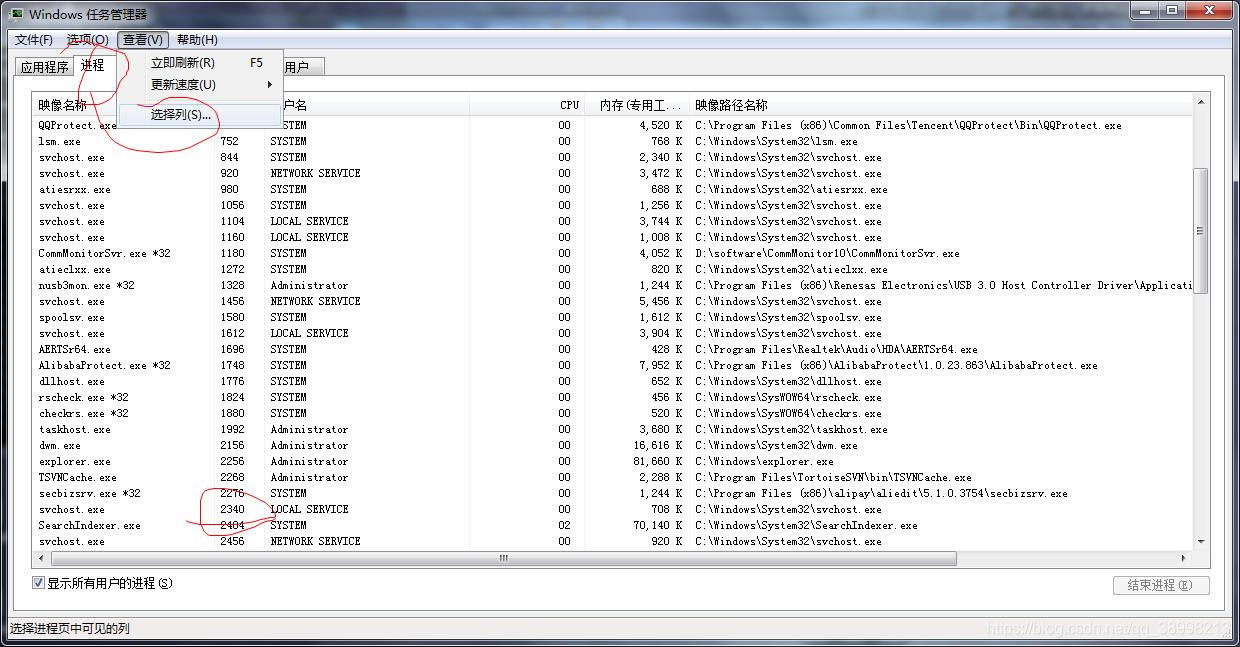Toggle the 显示所有用户的进程 checkbox
The height and width of the screenshot is (647, 1240).
coord(37,582)
